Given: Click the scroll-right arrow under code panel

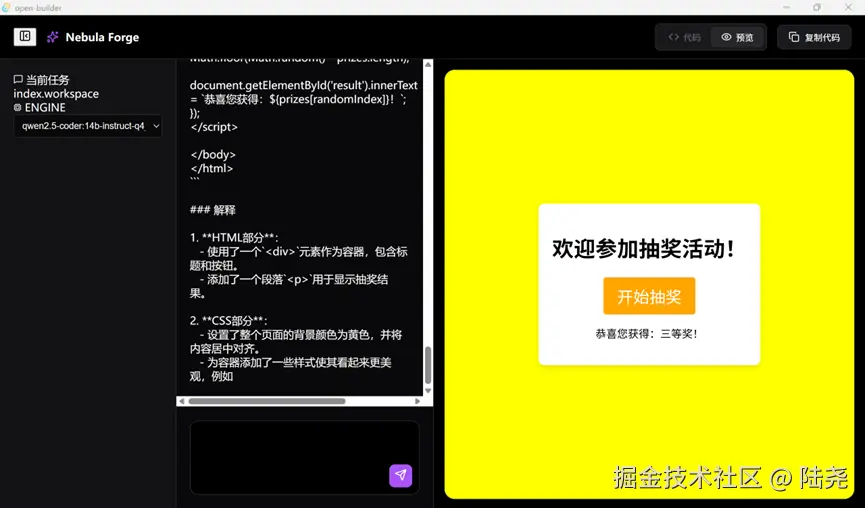Looking at the screenshot, I should point(418,401).
